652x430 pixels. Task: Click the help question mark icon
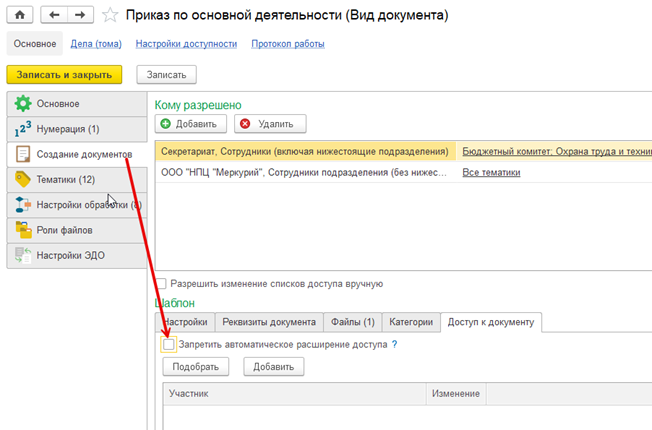pyautogui.click(x=395, y=344)
